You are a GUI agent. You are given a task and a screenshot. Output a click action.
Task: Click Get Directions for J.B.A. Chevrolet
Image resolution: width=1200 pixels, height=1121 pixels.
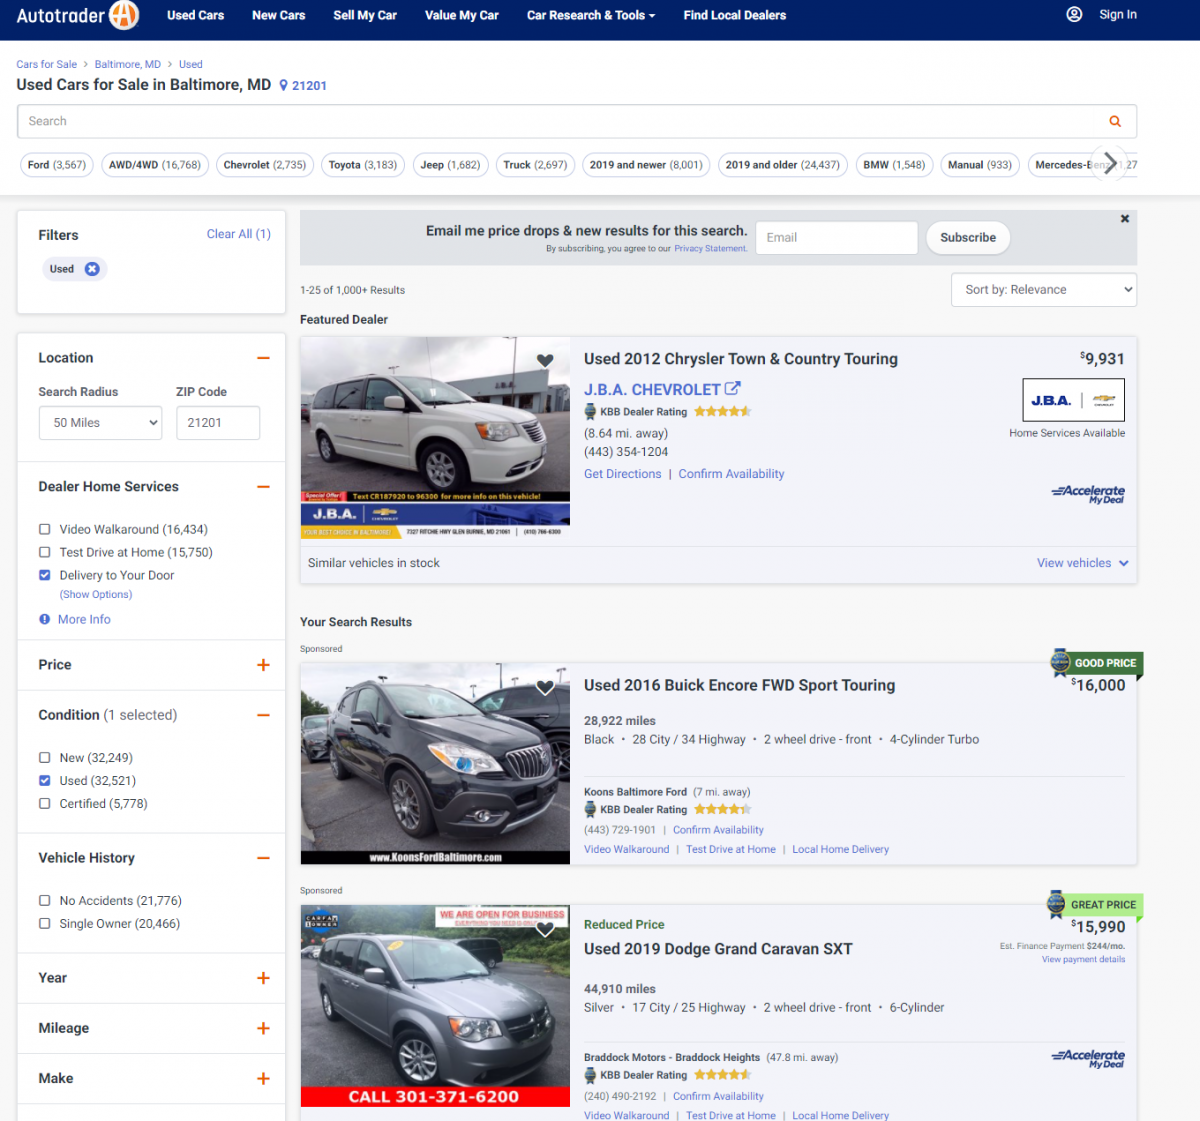tap(622, 474)
